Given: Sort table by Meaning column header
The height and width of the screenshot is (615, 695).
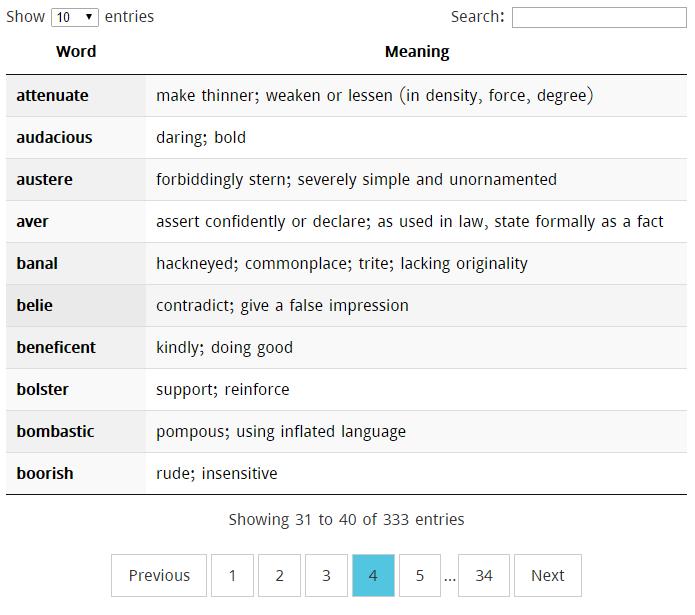Looking at the screenshot, I should (416, 52).
